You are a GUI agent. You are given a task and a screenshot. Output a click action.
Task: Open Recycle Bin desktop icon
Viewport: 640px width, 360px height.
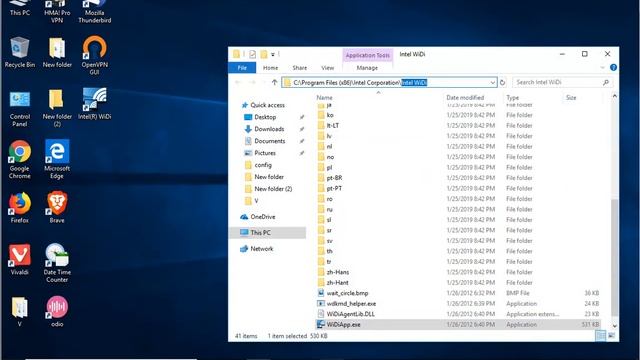(19, 52)
